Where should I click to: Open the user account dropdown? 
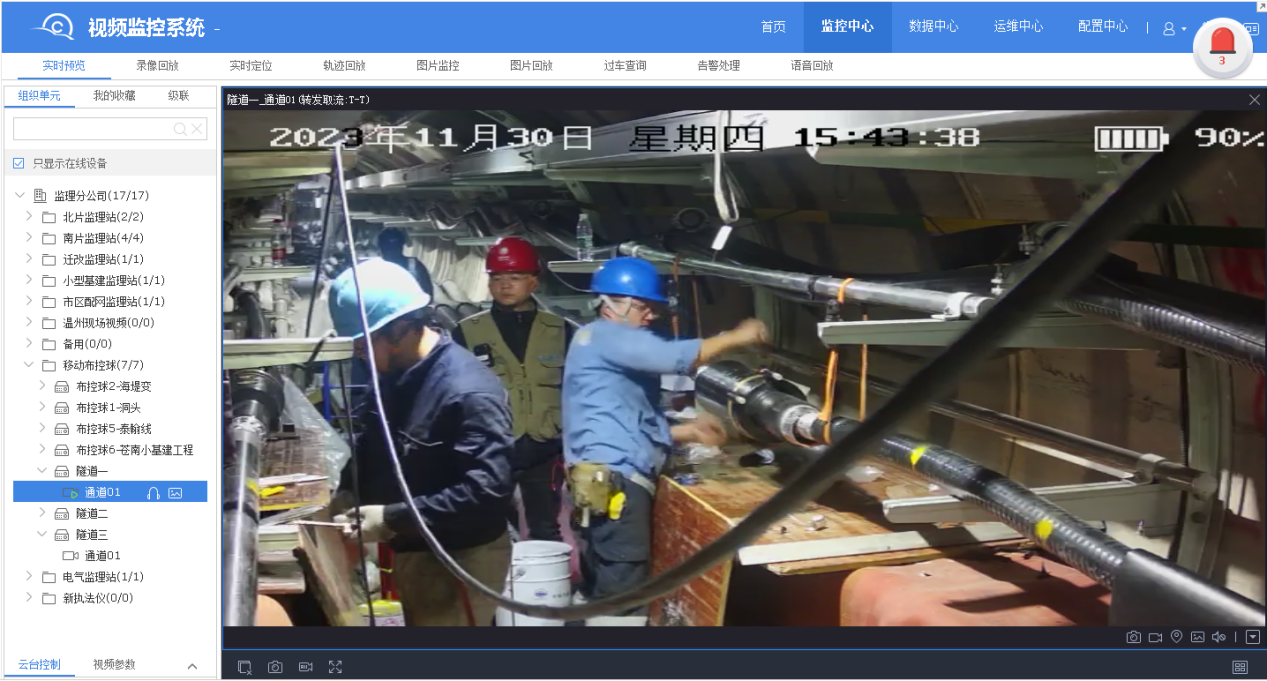(x=1174, y=28)
